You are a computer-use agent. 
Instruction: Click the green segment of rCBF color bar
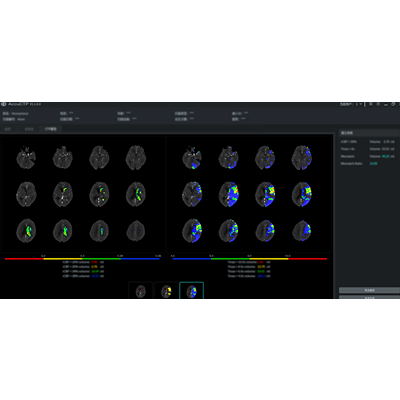(102, 259)
